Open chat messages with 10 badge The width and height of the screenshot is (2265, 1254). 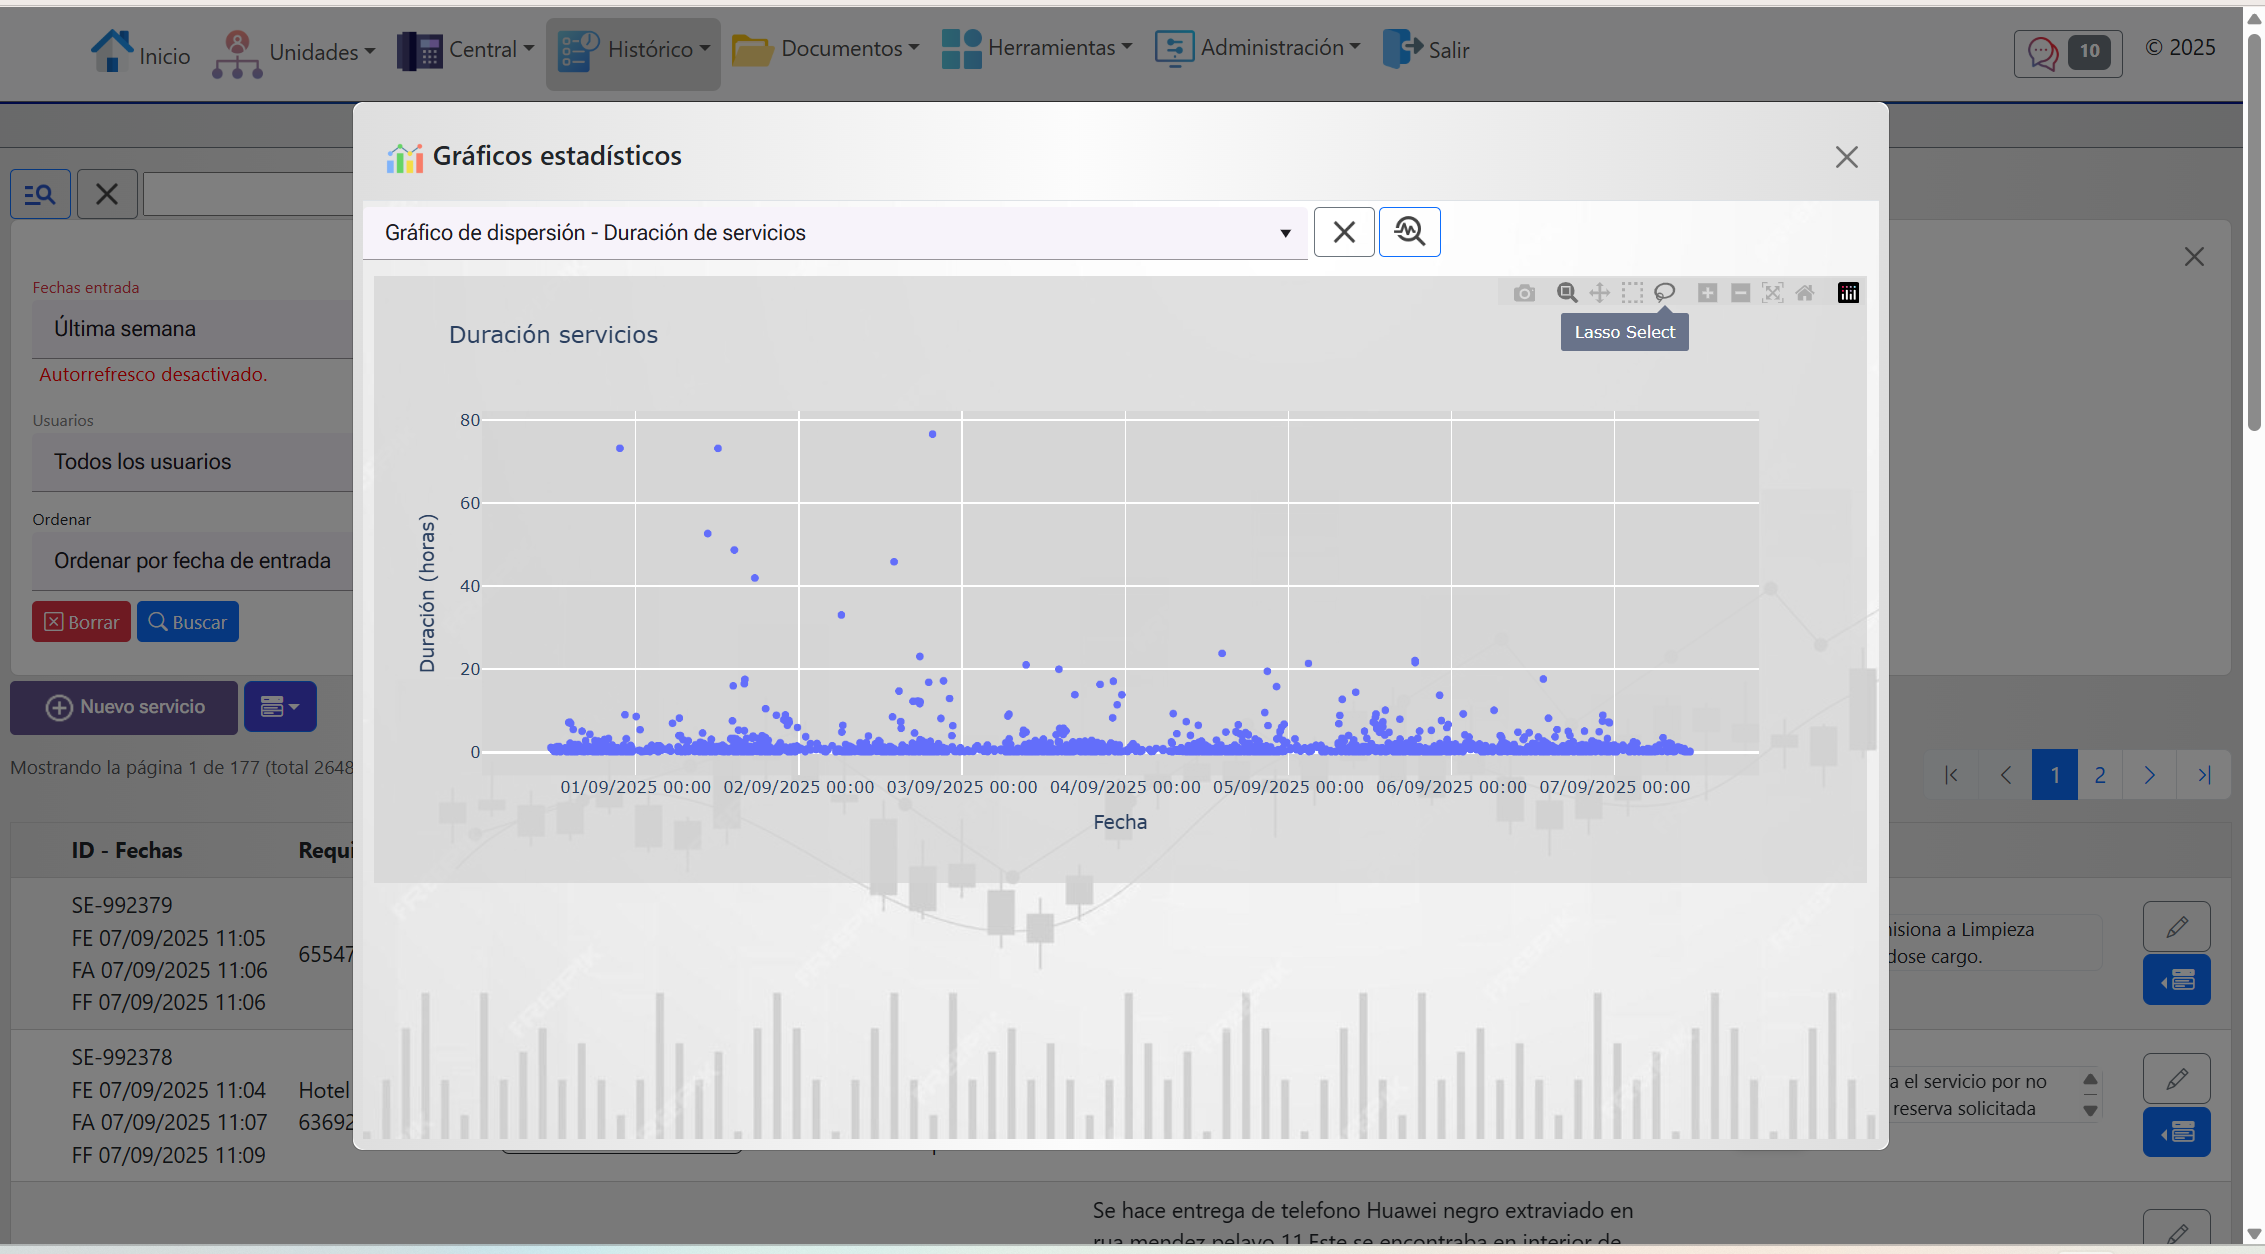(x=2067, y=52)
